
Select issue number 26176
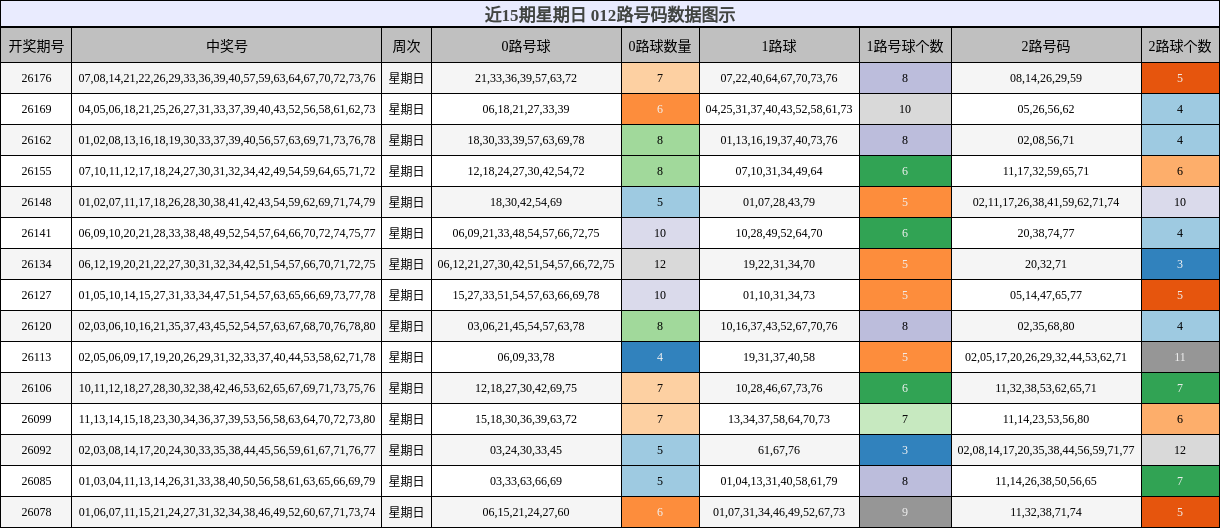pyautogui.click(x=36, y=78)
